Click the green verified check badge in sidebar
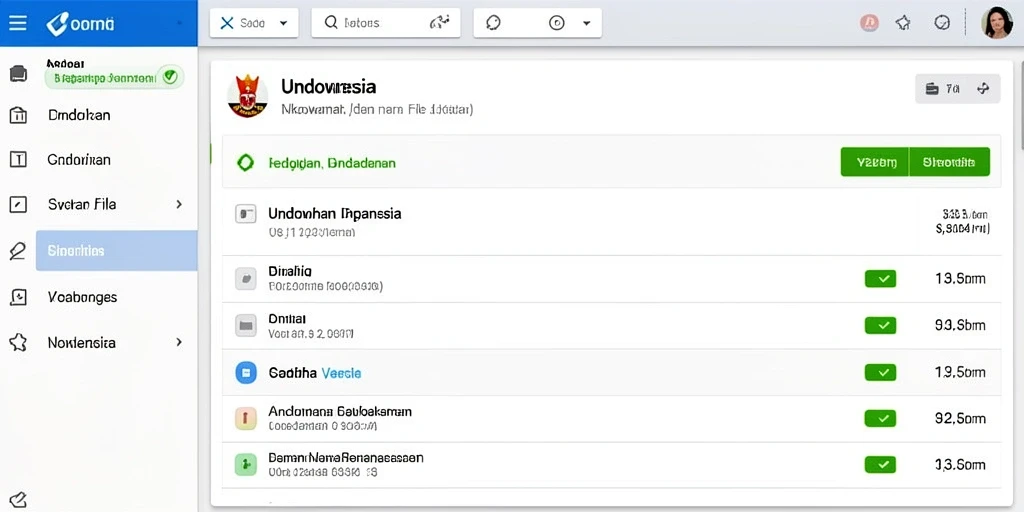Viewport: 1024px width, 512px height. click(x=170, y=76)
